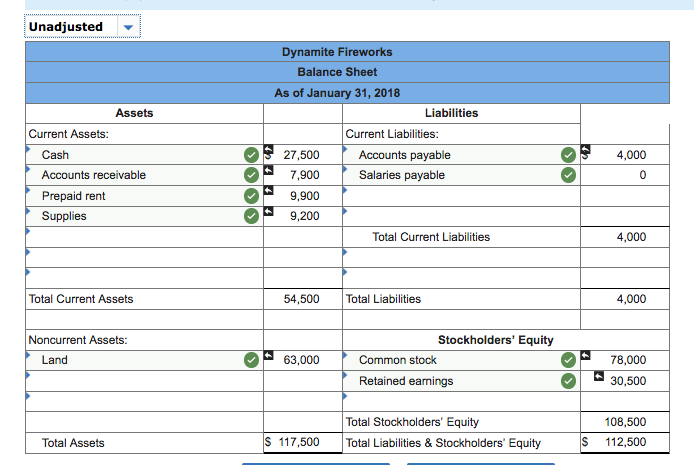Click the undo arrow icon in the Prepaid rent amount cell
Viewport: 694px width, 465px height.
click(x=269, y=190)
